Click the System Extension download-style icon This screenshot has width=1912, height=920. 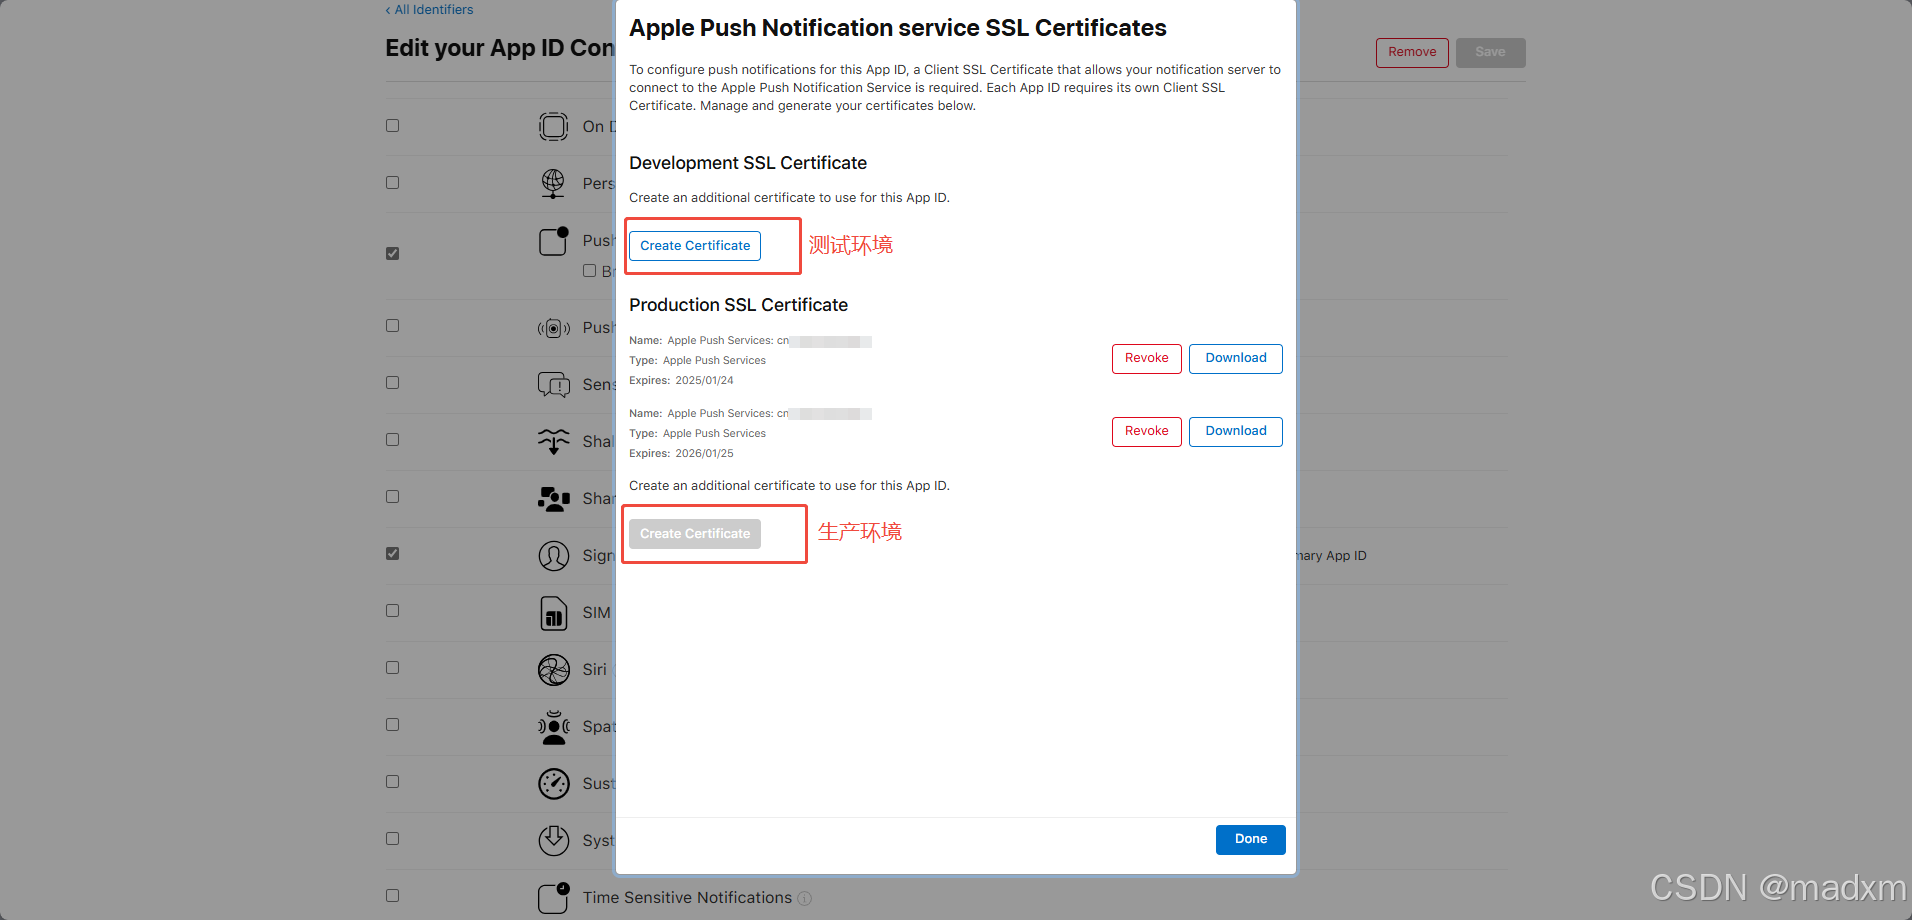[x=553, y=840]
